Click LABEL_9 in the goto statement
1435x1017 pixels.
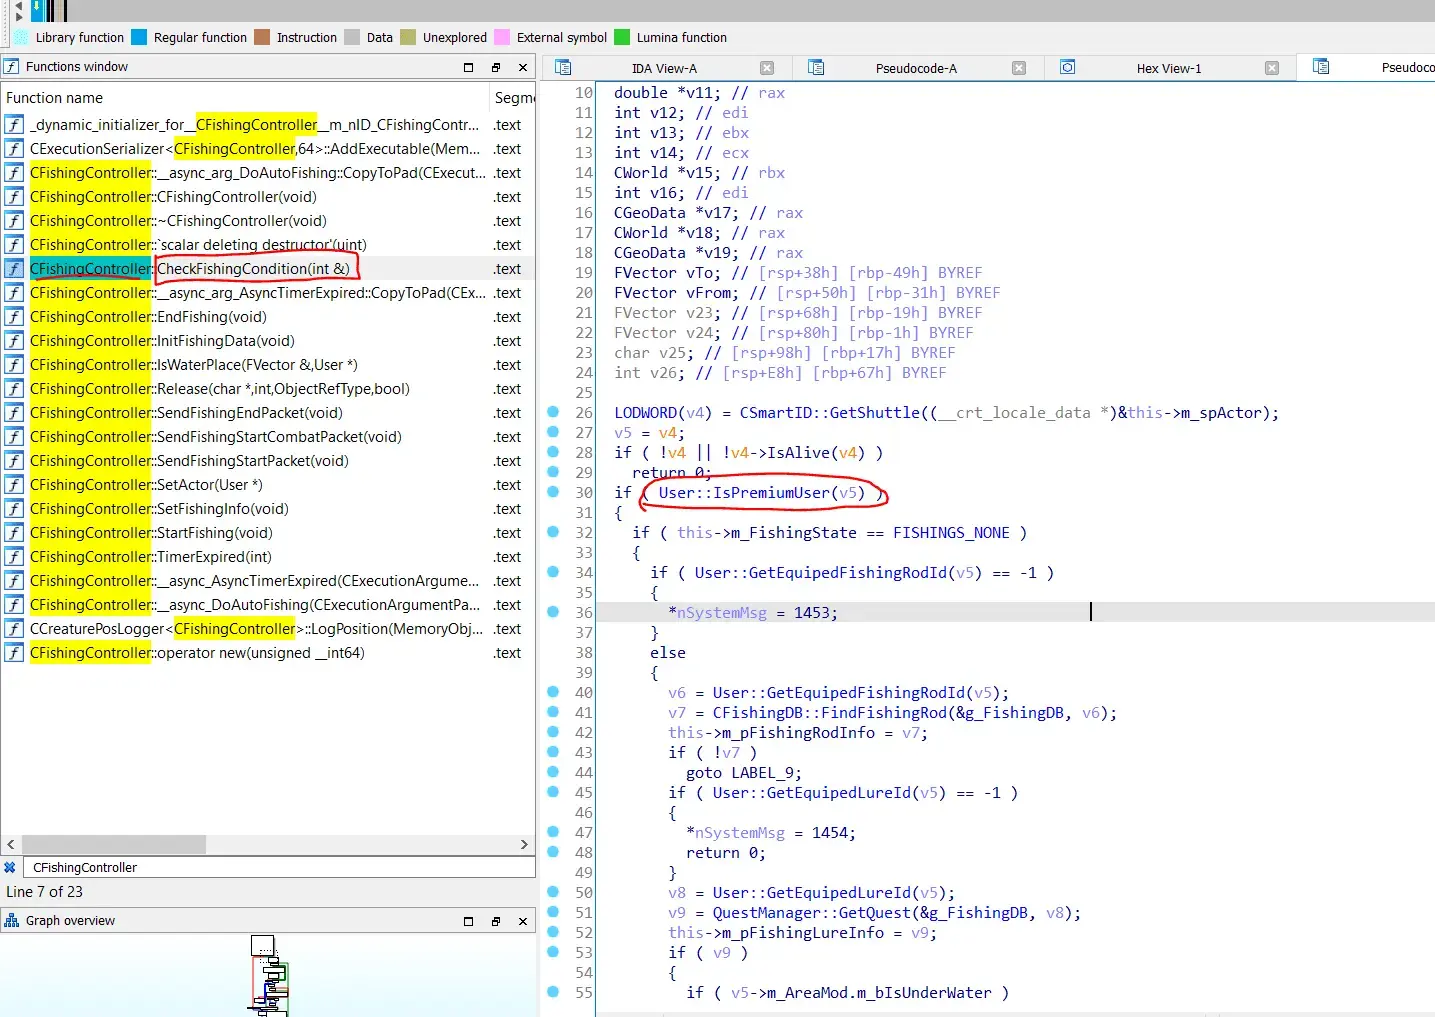coord(763,772)
